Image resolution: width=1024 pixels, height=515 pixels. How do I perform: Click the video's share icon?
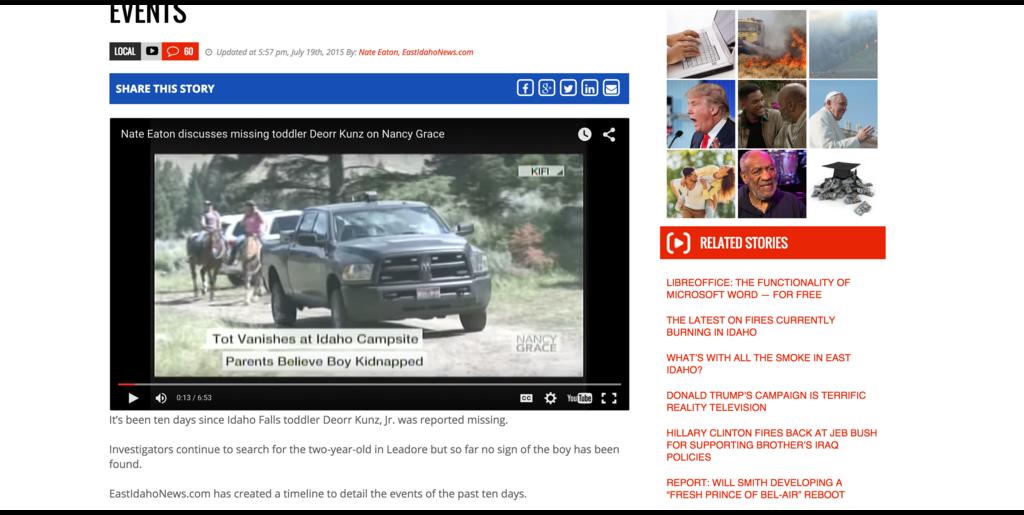(x=608, y=134)
